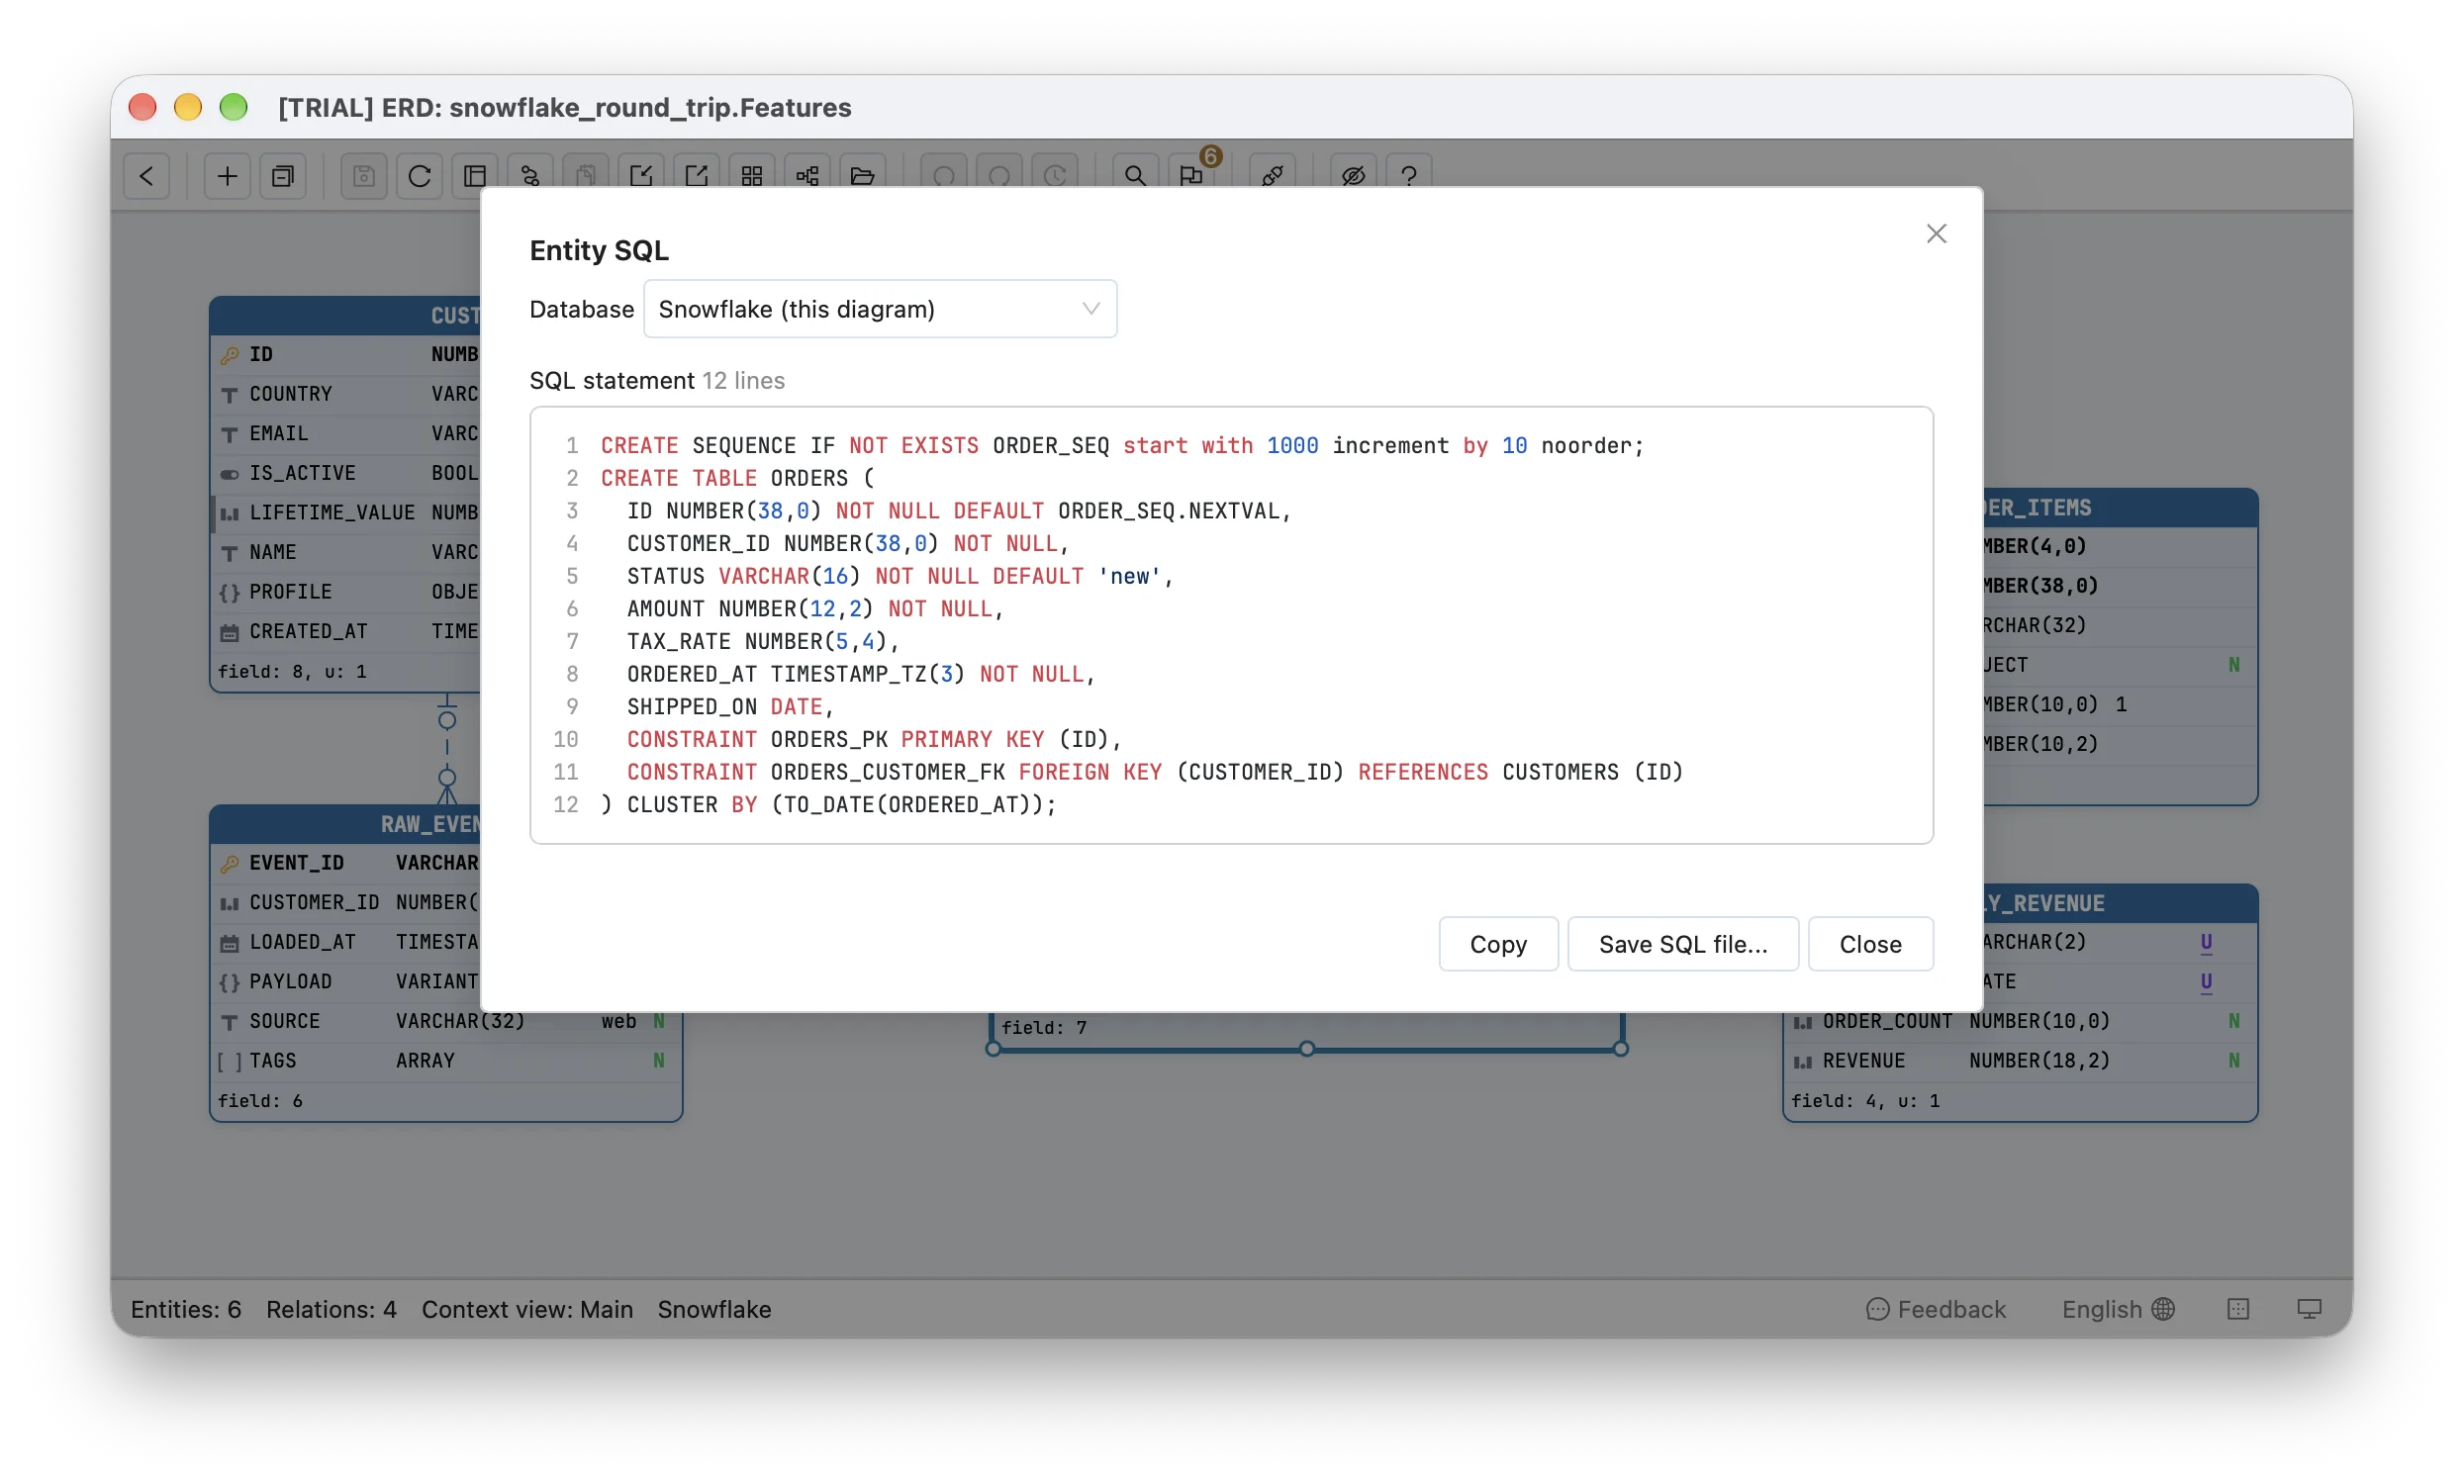
Task: Select the PAYLOAD row in RAW_EVENTS table
Action: point(346,981)
